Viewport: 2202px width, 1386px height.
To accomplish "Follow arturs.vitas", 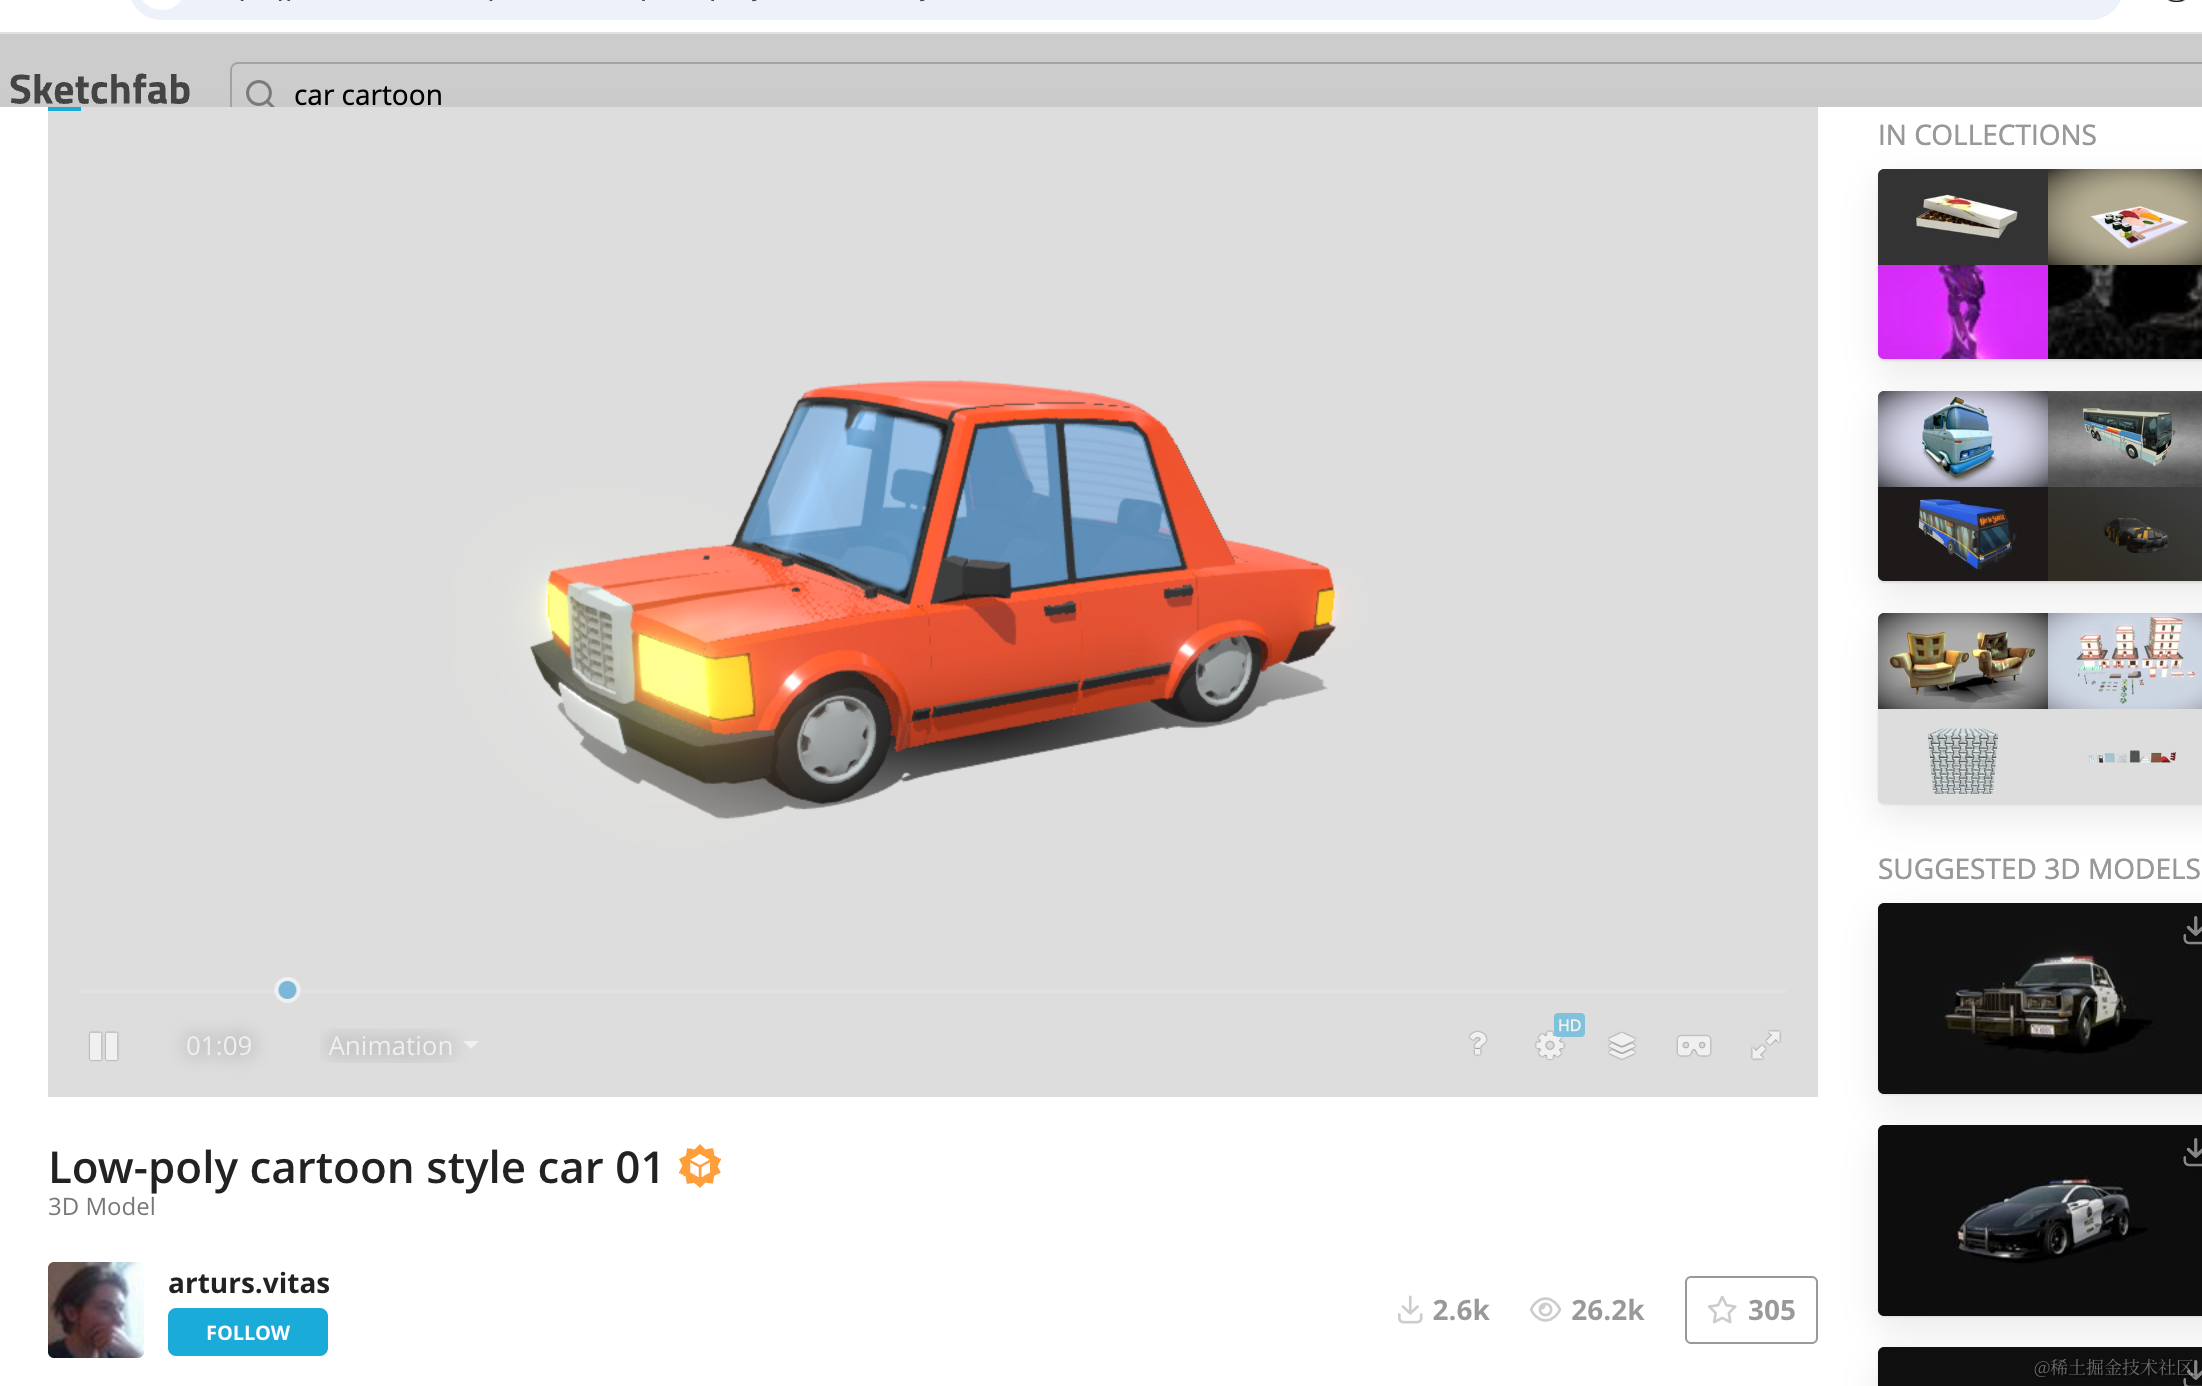I will tap(248, 1332).
